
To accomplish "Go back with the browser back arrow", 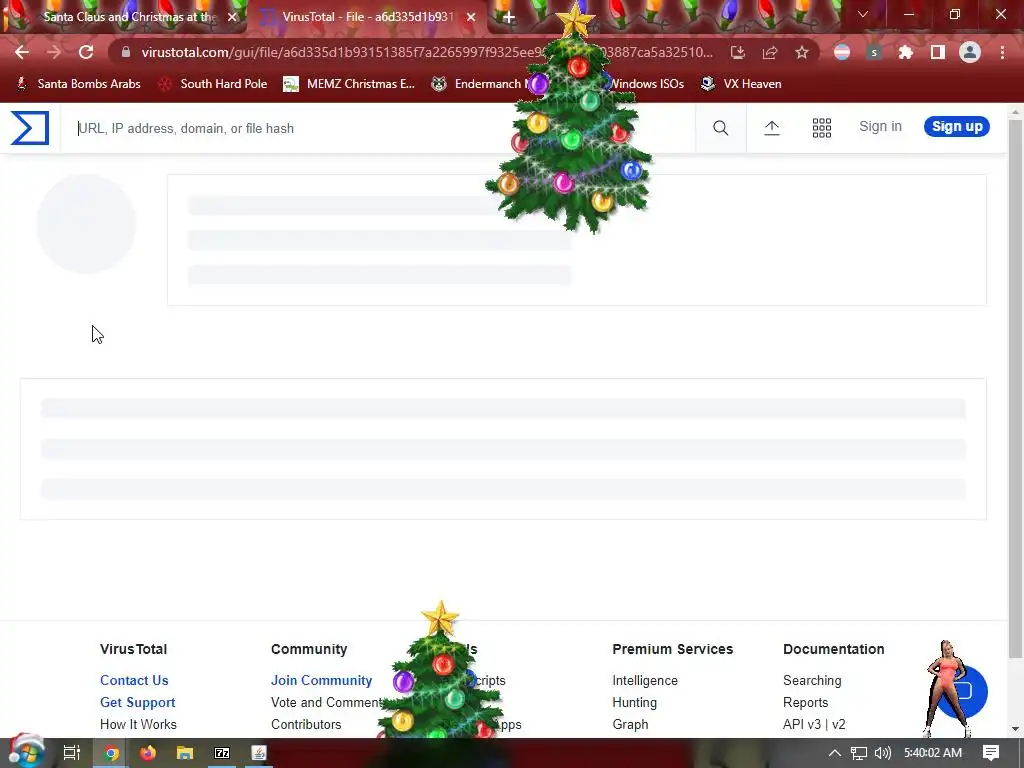I will tap(22, 52).
